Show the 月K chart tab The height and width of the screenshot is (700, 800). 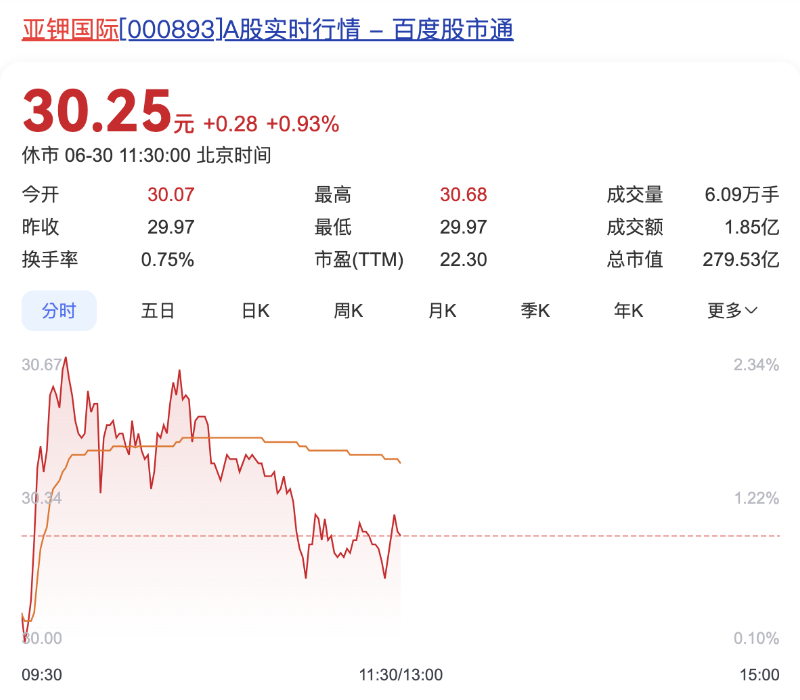[442, 310]
